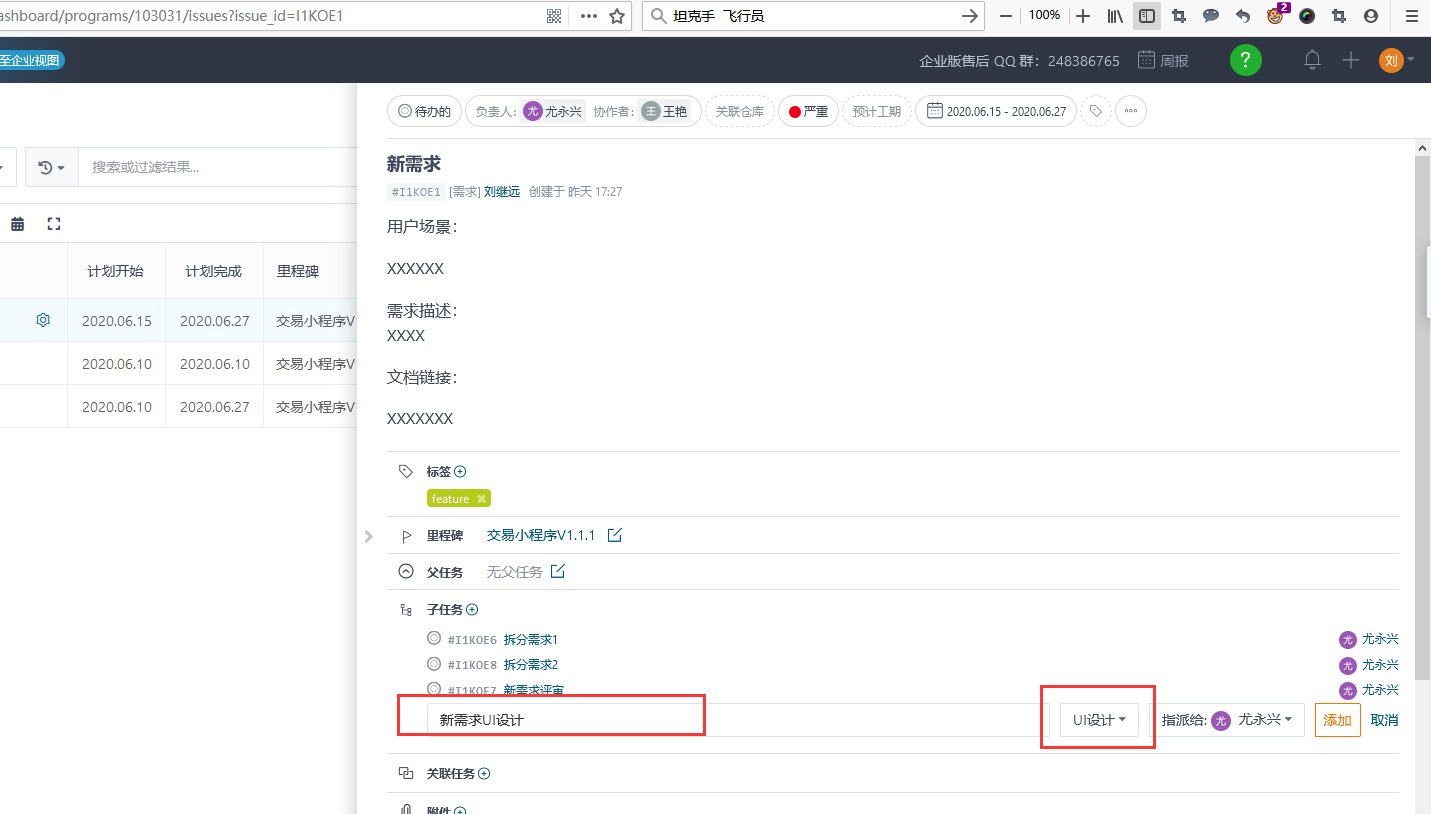The width and height of the screenshot is (1431, 814).
Task: Click the fullscreen expand icon
Action: [x=54, y=224]
